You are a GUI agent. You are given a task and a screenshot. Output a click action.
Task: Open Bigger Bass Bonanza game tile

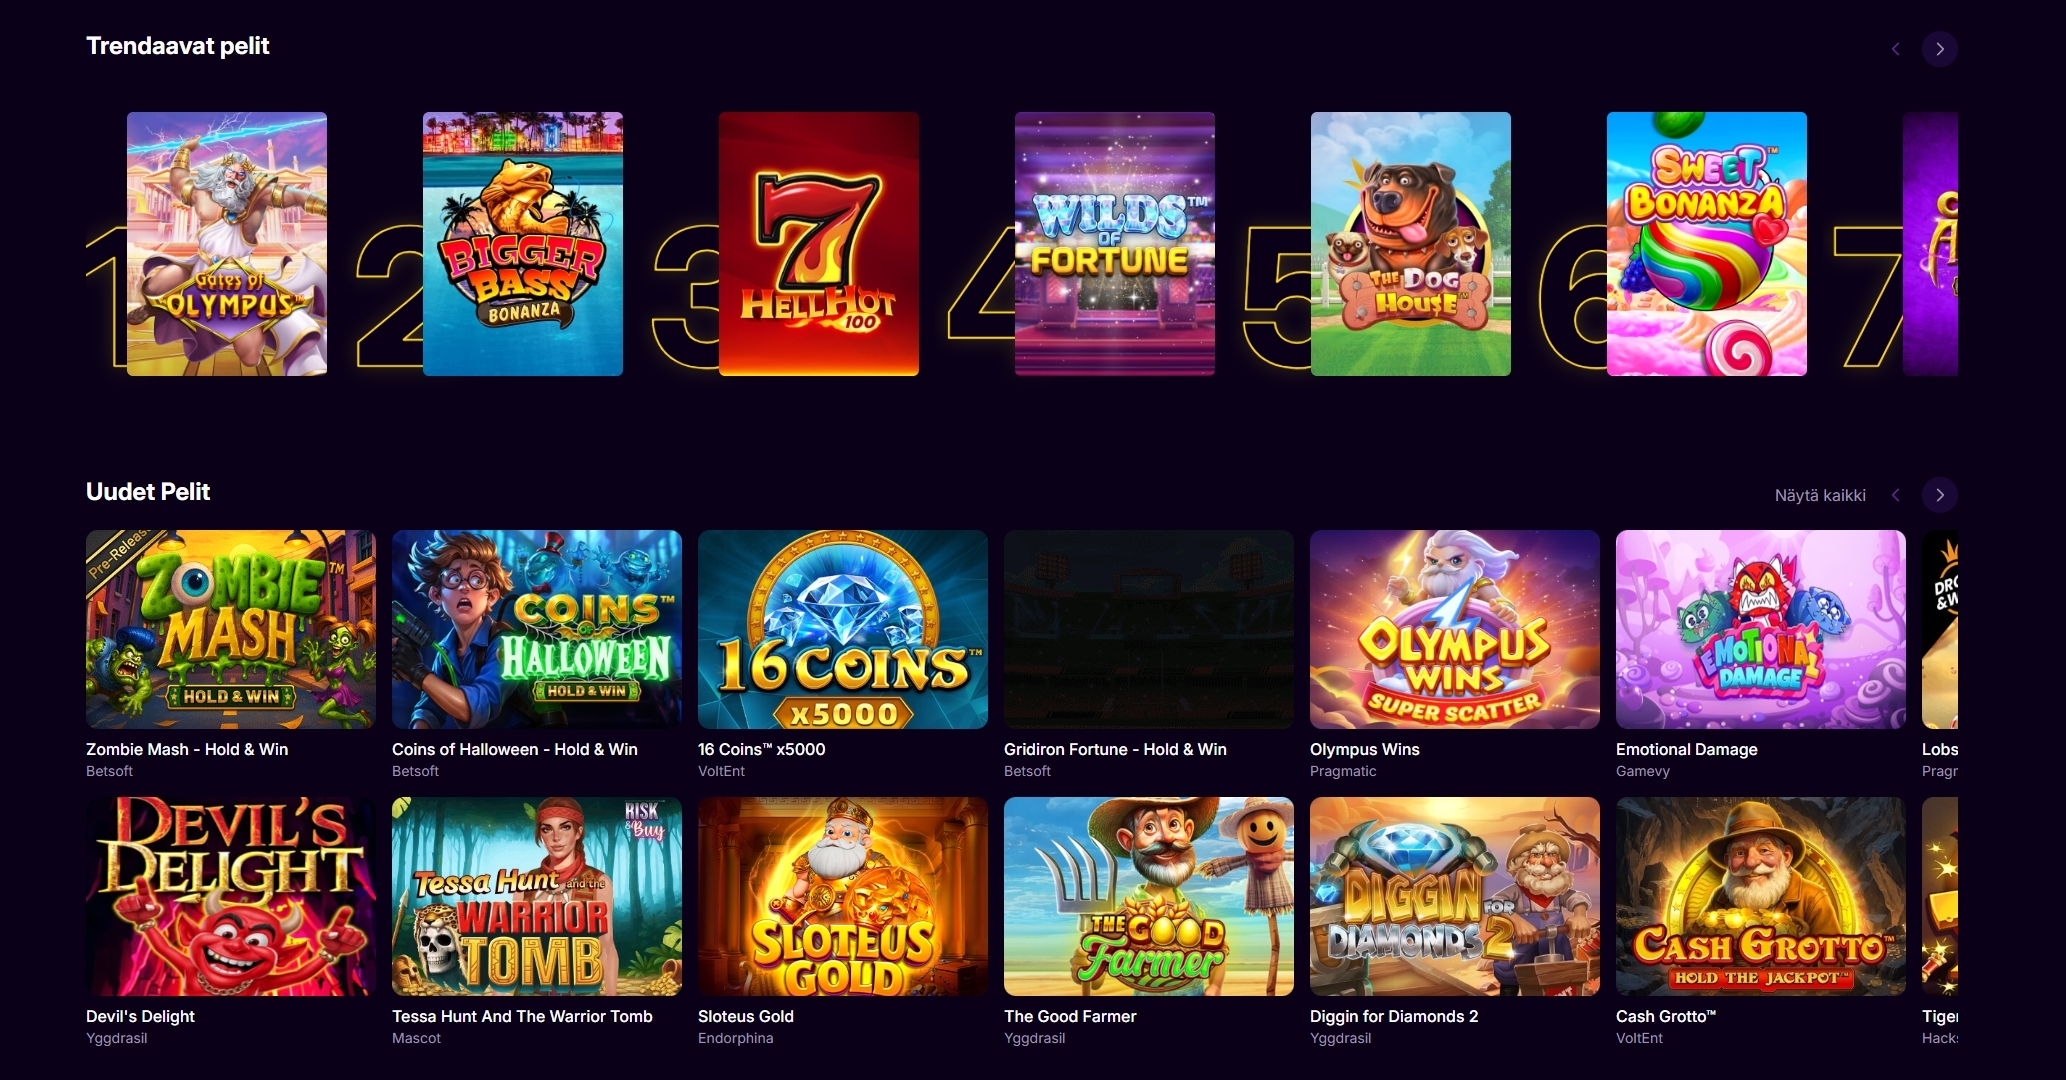click(x=523, y=244)
